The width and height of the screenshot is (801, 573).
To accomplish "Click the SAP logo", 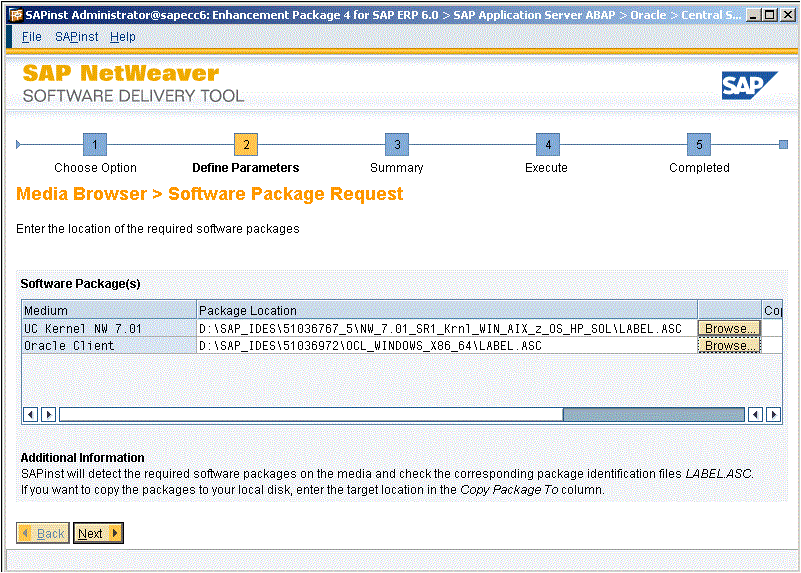I will 749,86.
